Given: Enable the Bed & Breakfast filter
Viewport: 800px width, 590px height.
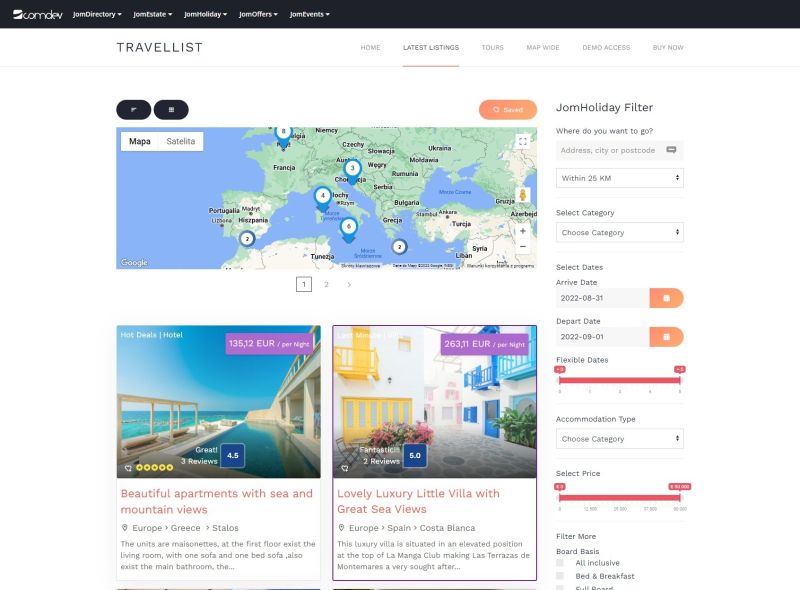Looking at the screenshot, I should coord(559,574).
